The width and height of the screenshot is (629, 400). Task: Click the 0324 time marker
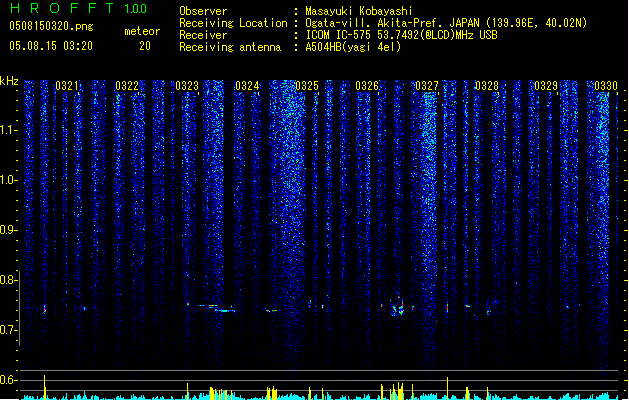coord(247,86)
